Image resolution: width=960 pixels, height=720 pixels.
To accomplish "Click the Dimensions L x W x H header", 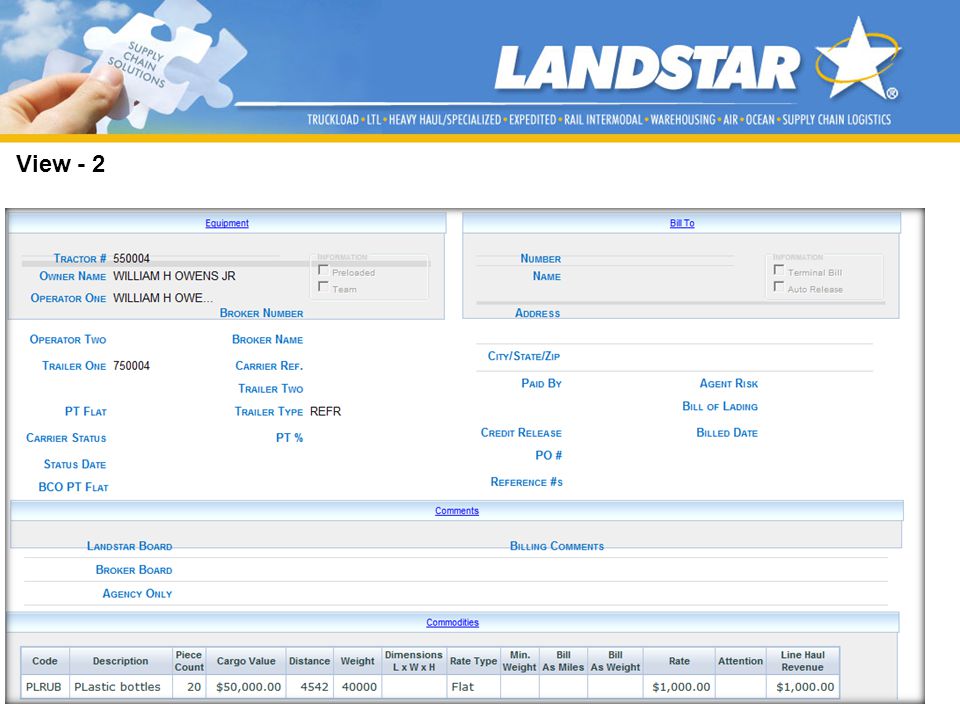I will pyautogui.click(x=414, y=661).
